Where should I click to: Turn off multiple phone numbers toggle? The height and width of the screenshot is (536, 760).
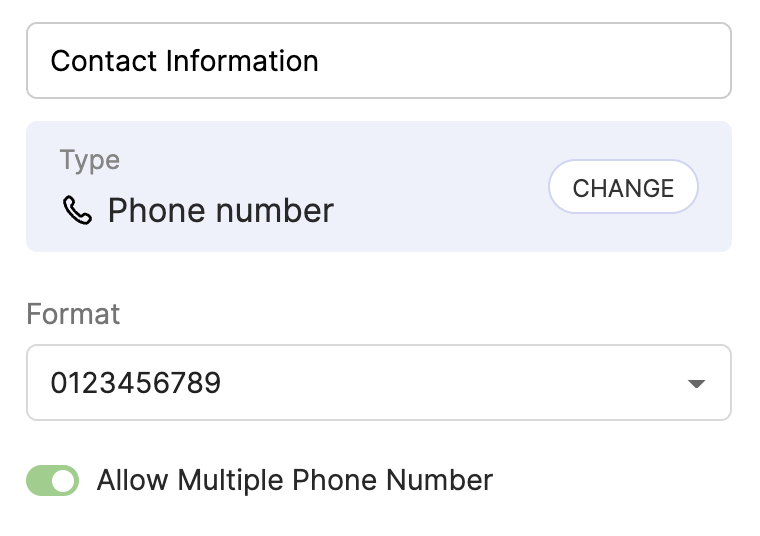52,481
